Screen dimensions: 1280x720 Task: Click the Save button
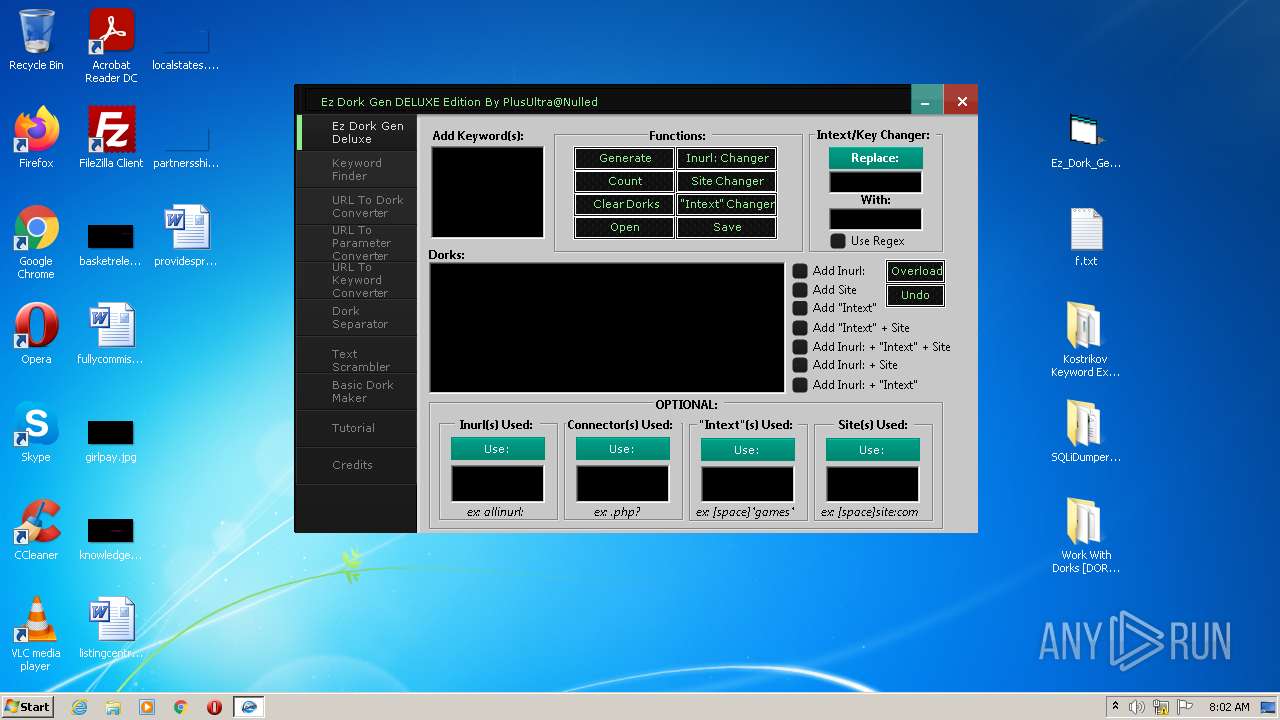tap(727, 227)
